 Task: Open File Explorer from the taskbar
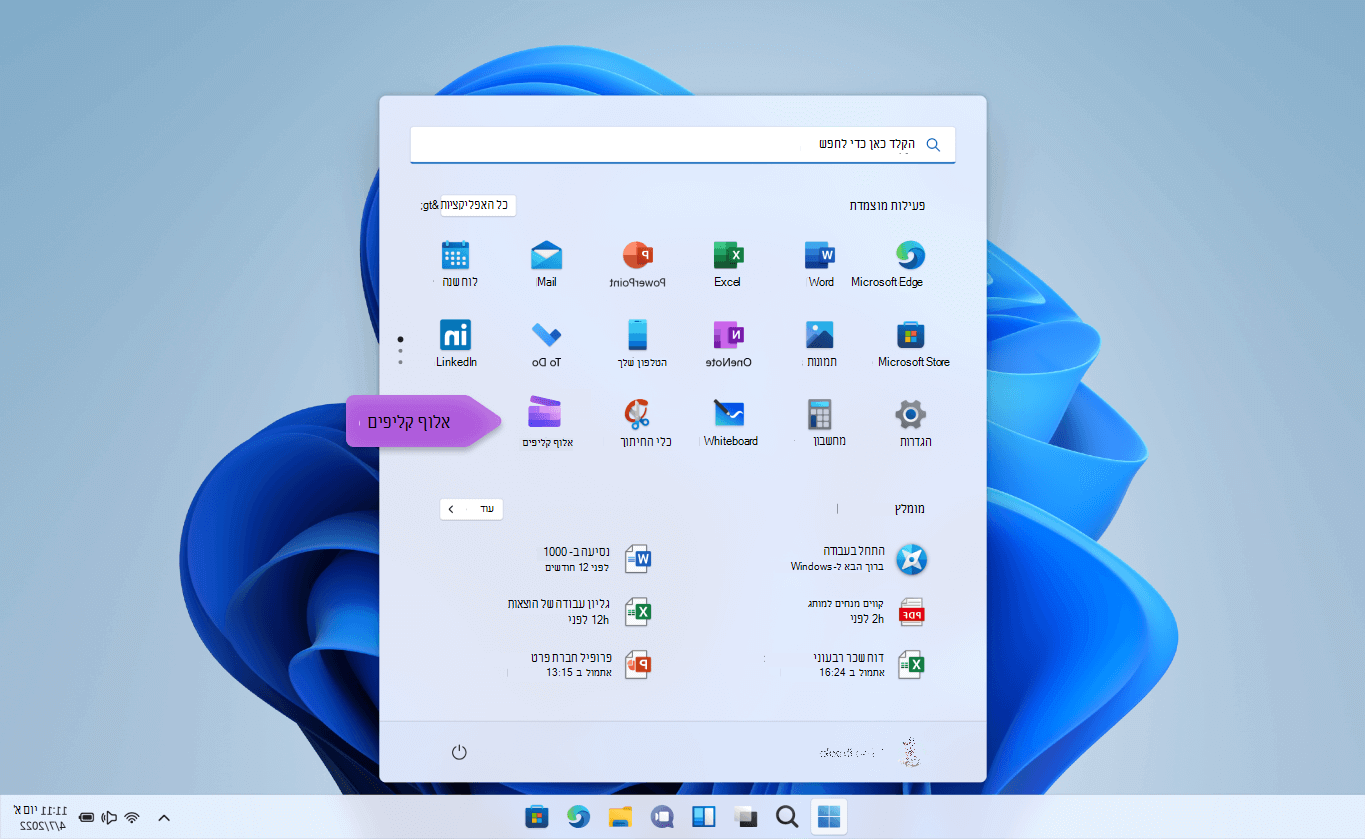click(620, 817)
